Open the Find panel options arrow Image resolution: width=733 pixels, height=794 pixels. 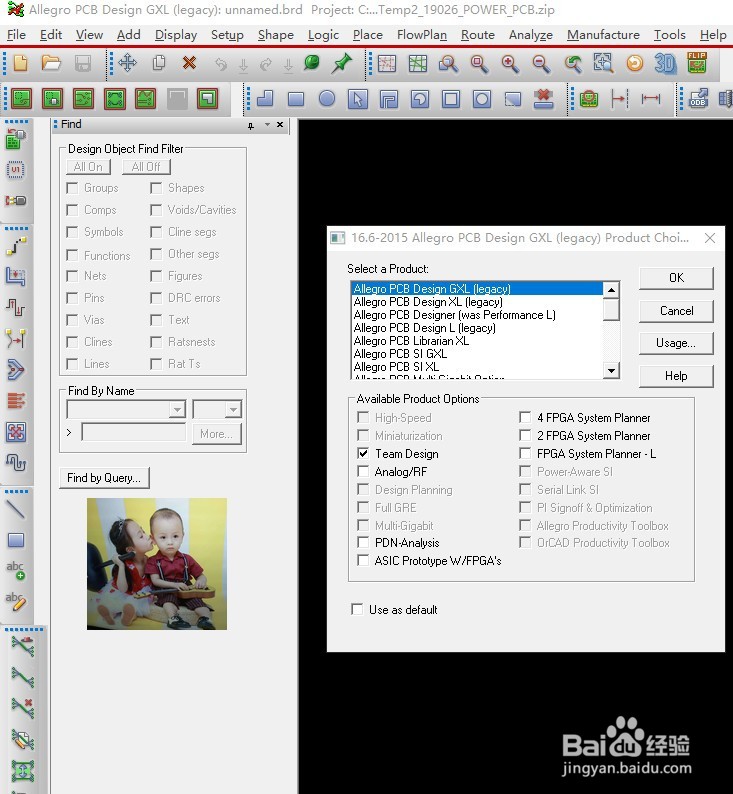(267, 125)
